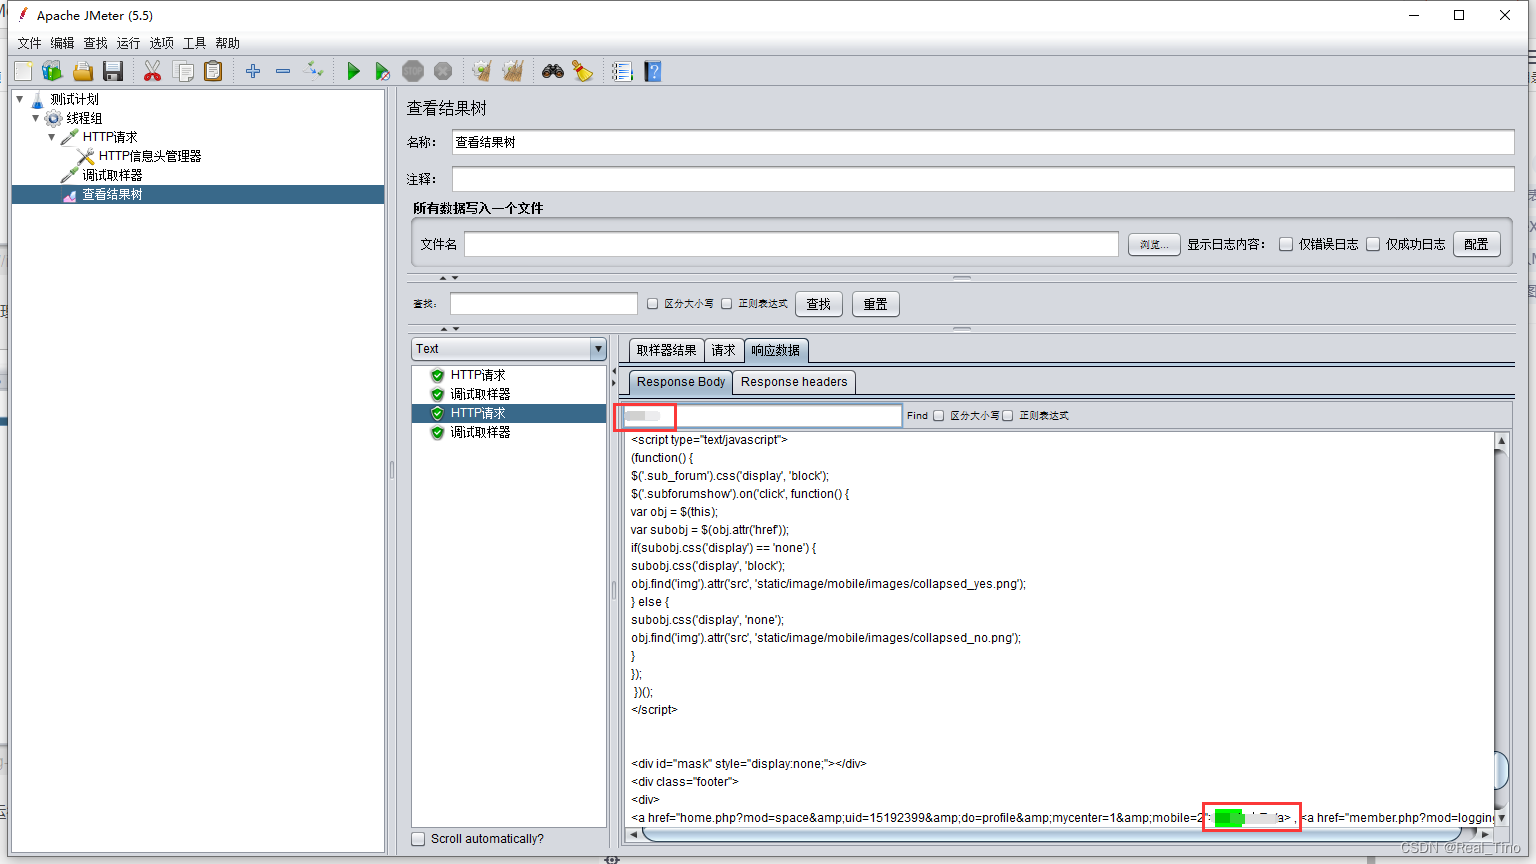The image size is (1536, 864).
Task: Select the Response headers tab
Action: coord(794,382)
